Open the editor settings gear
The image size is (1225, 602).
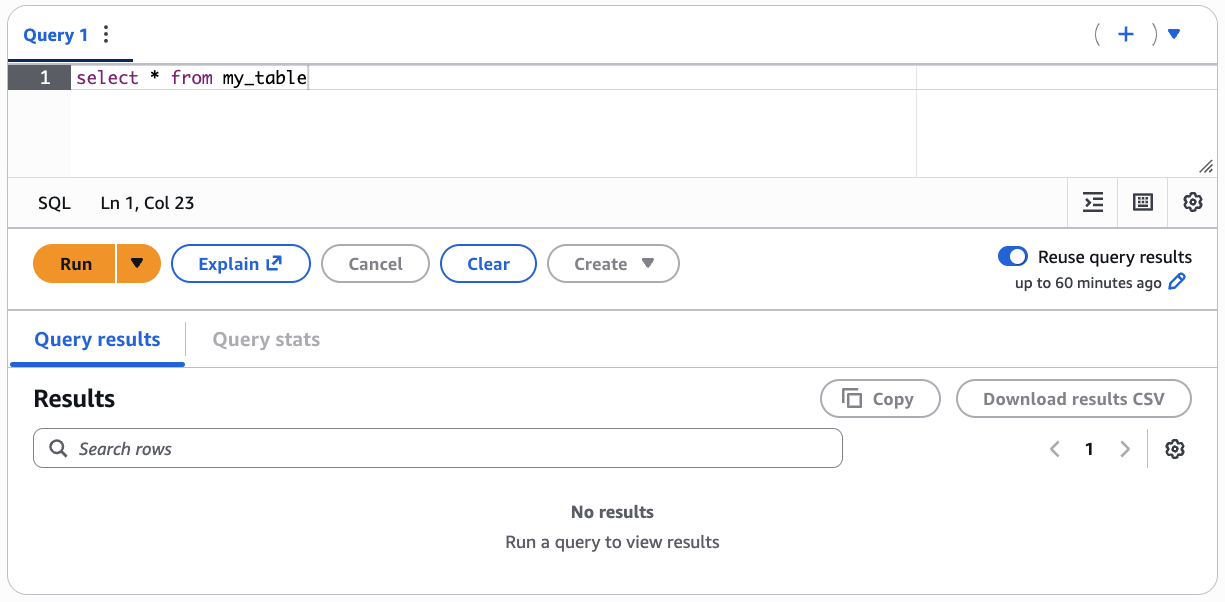click(x=1192, y=202)
